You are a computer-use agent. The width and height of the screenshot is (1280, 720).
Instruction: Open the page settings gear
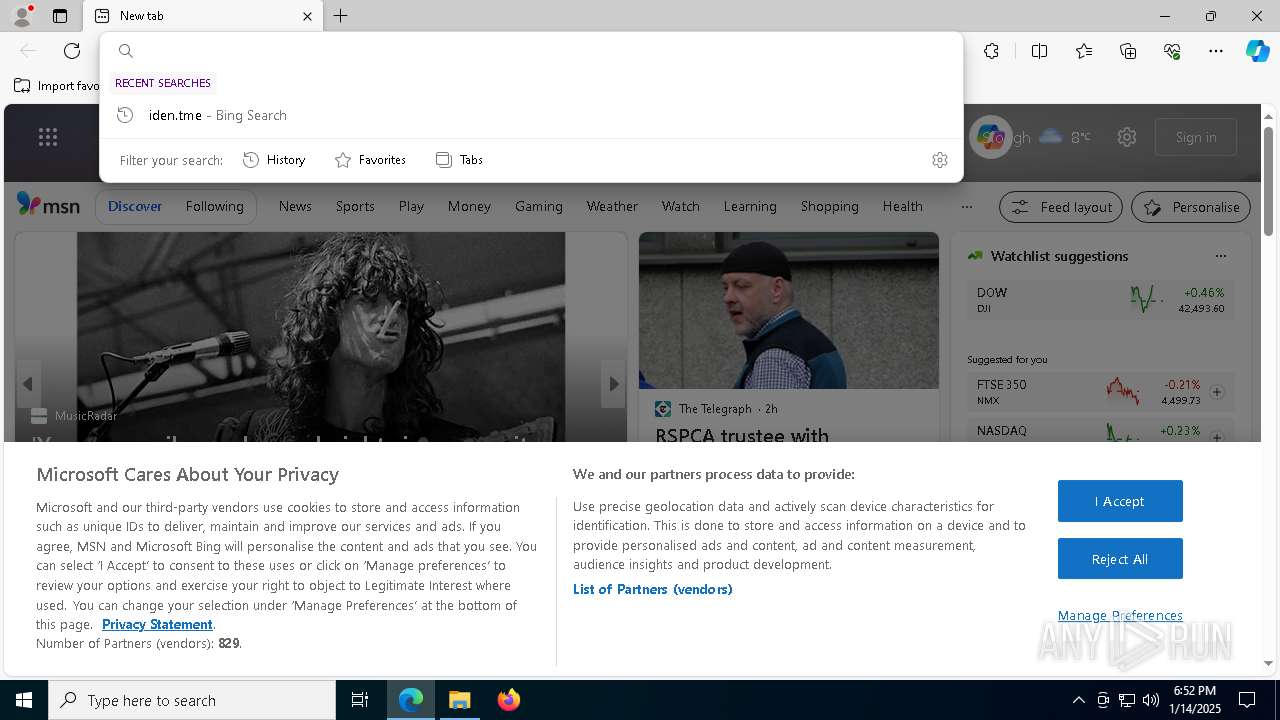(1127, 137)
